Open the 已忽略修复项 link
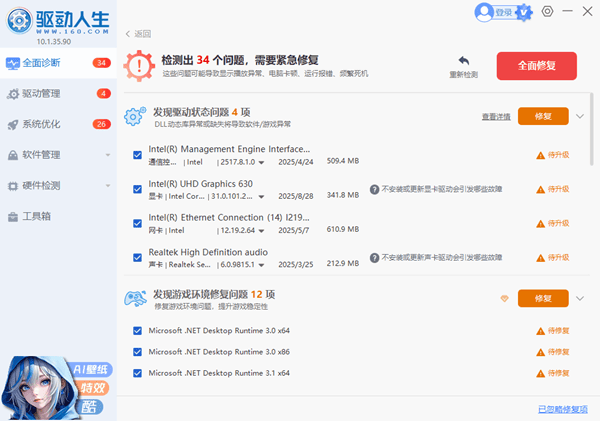The height and width of the screenshot is (421, 600). [562, 409]
